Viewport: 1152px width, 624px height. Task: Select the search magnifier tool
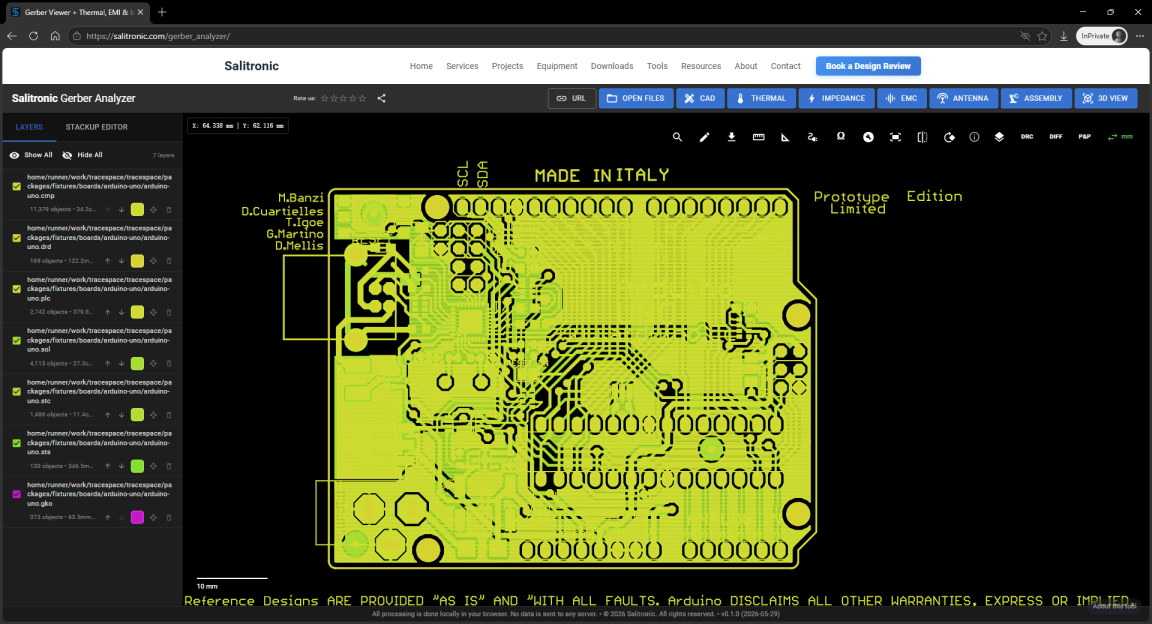pos(677,137)
